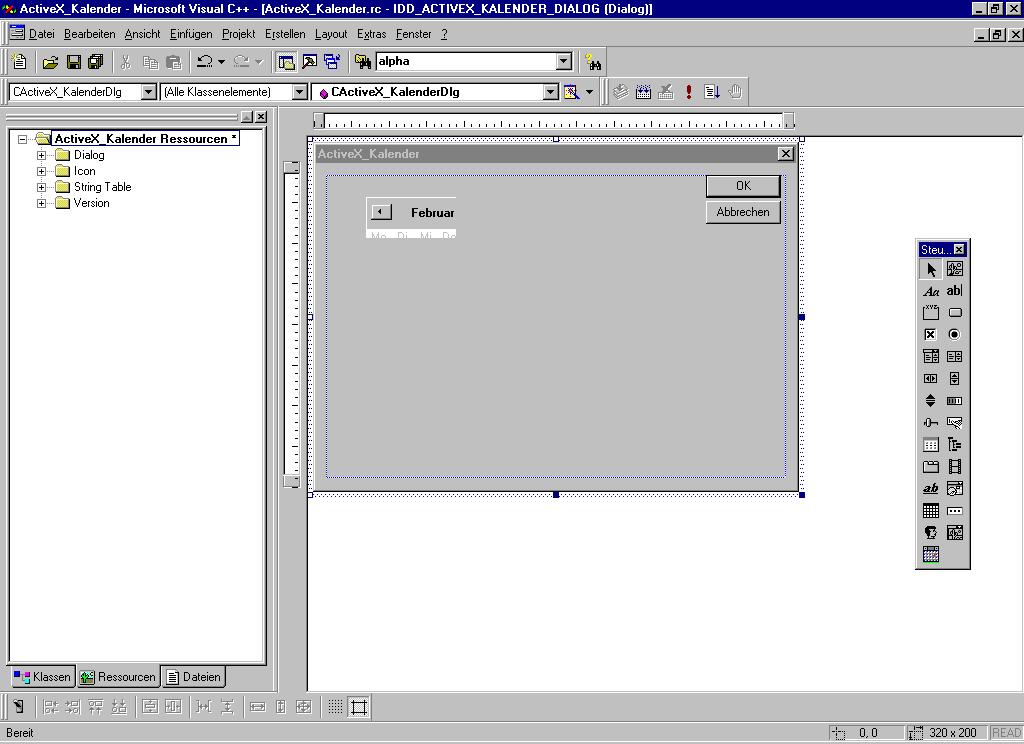Select the Radio Button control tool
Viewport: 1024px width, 744px height.
point(954,334)
